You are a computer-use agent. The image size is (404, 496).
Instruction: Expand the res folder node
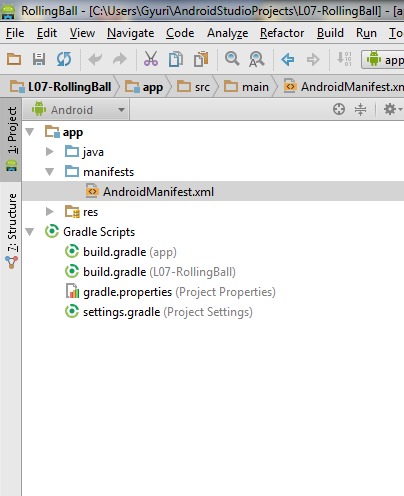click(50, 211)
